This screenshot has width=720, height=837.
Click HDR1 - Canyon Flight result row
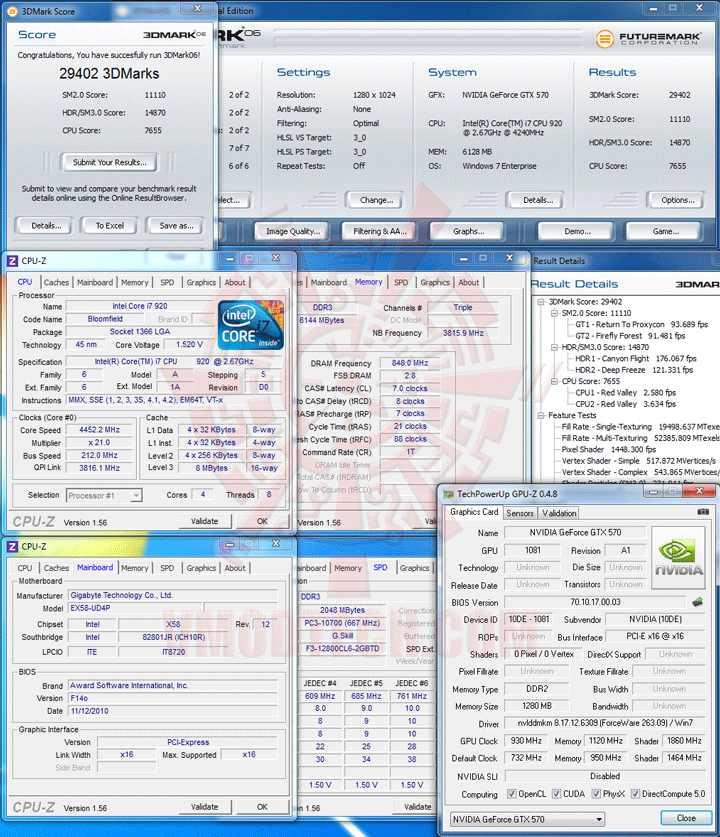click(635, 359)
